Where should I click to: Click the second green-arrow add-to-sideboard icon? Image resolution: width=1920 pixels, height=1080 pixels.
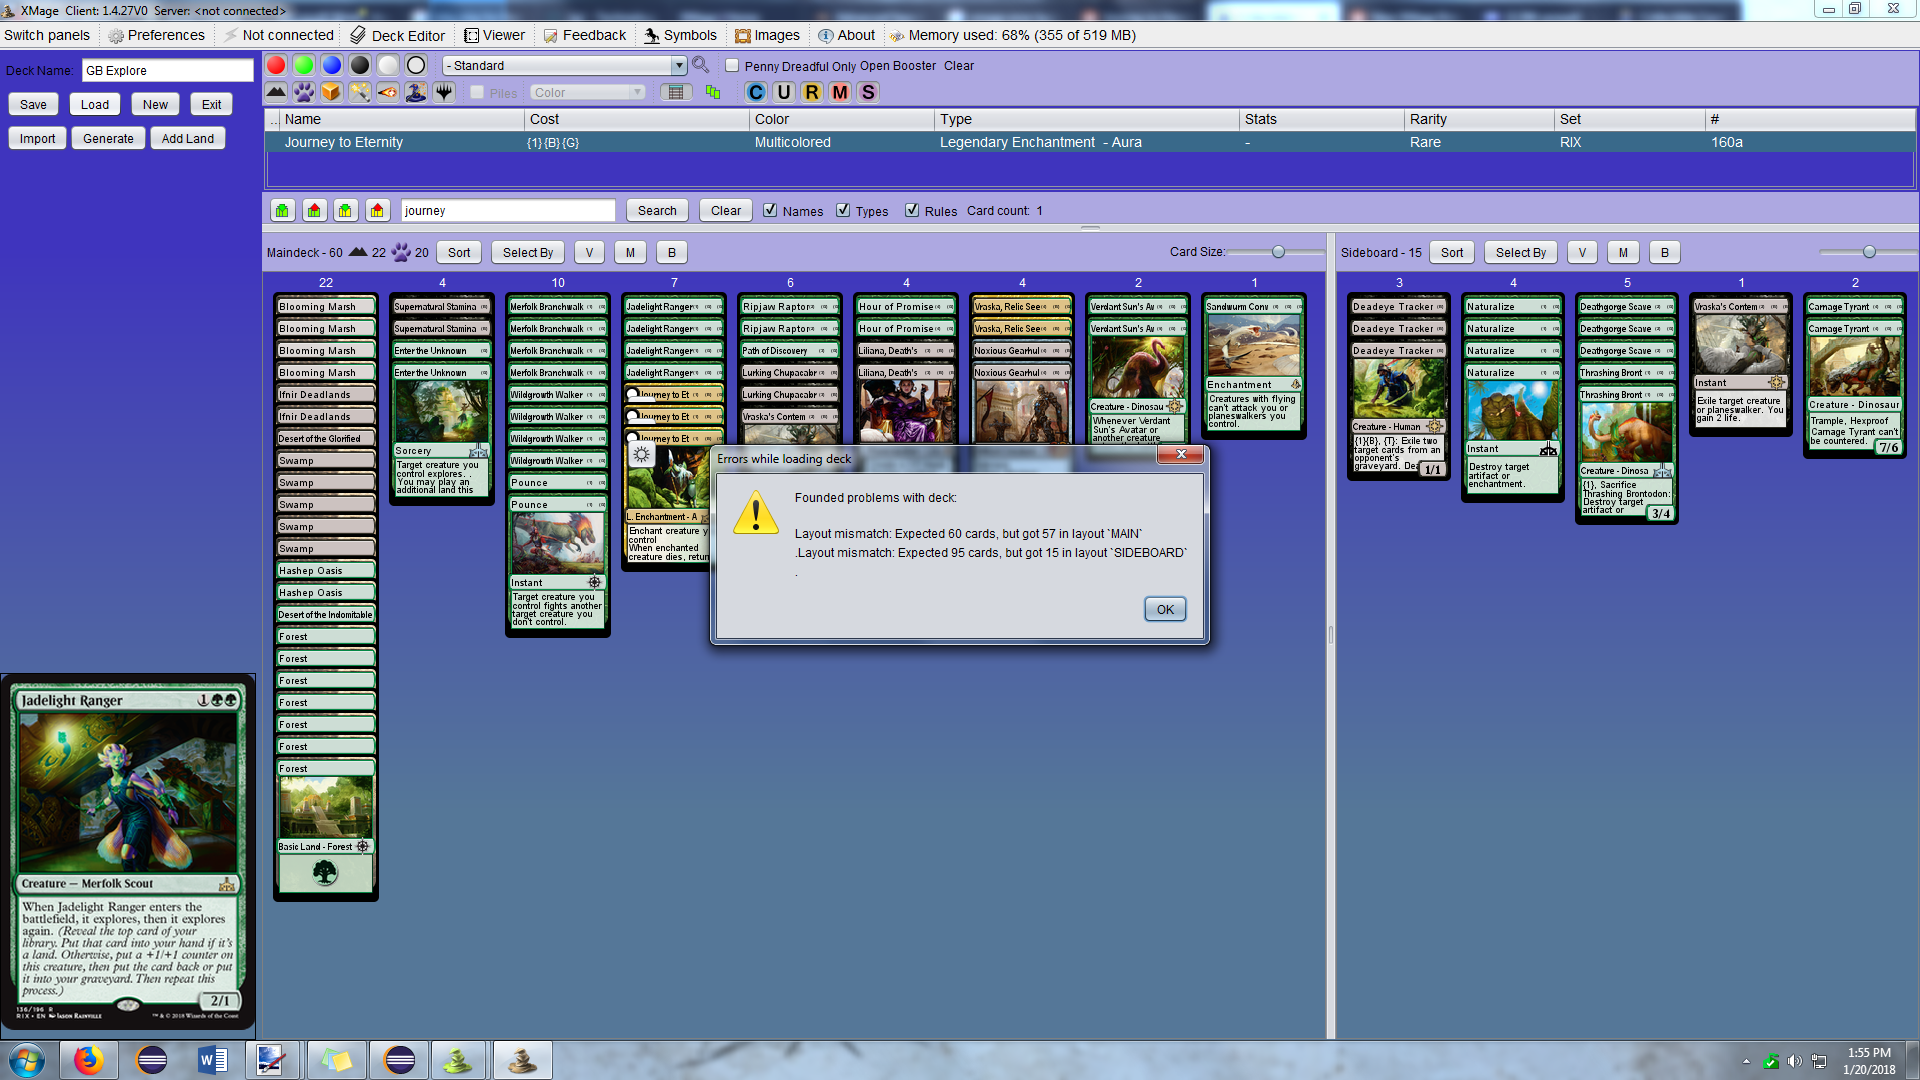(346, 210)
